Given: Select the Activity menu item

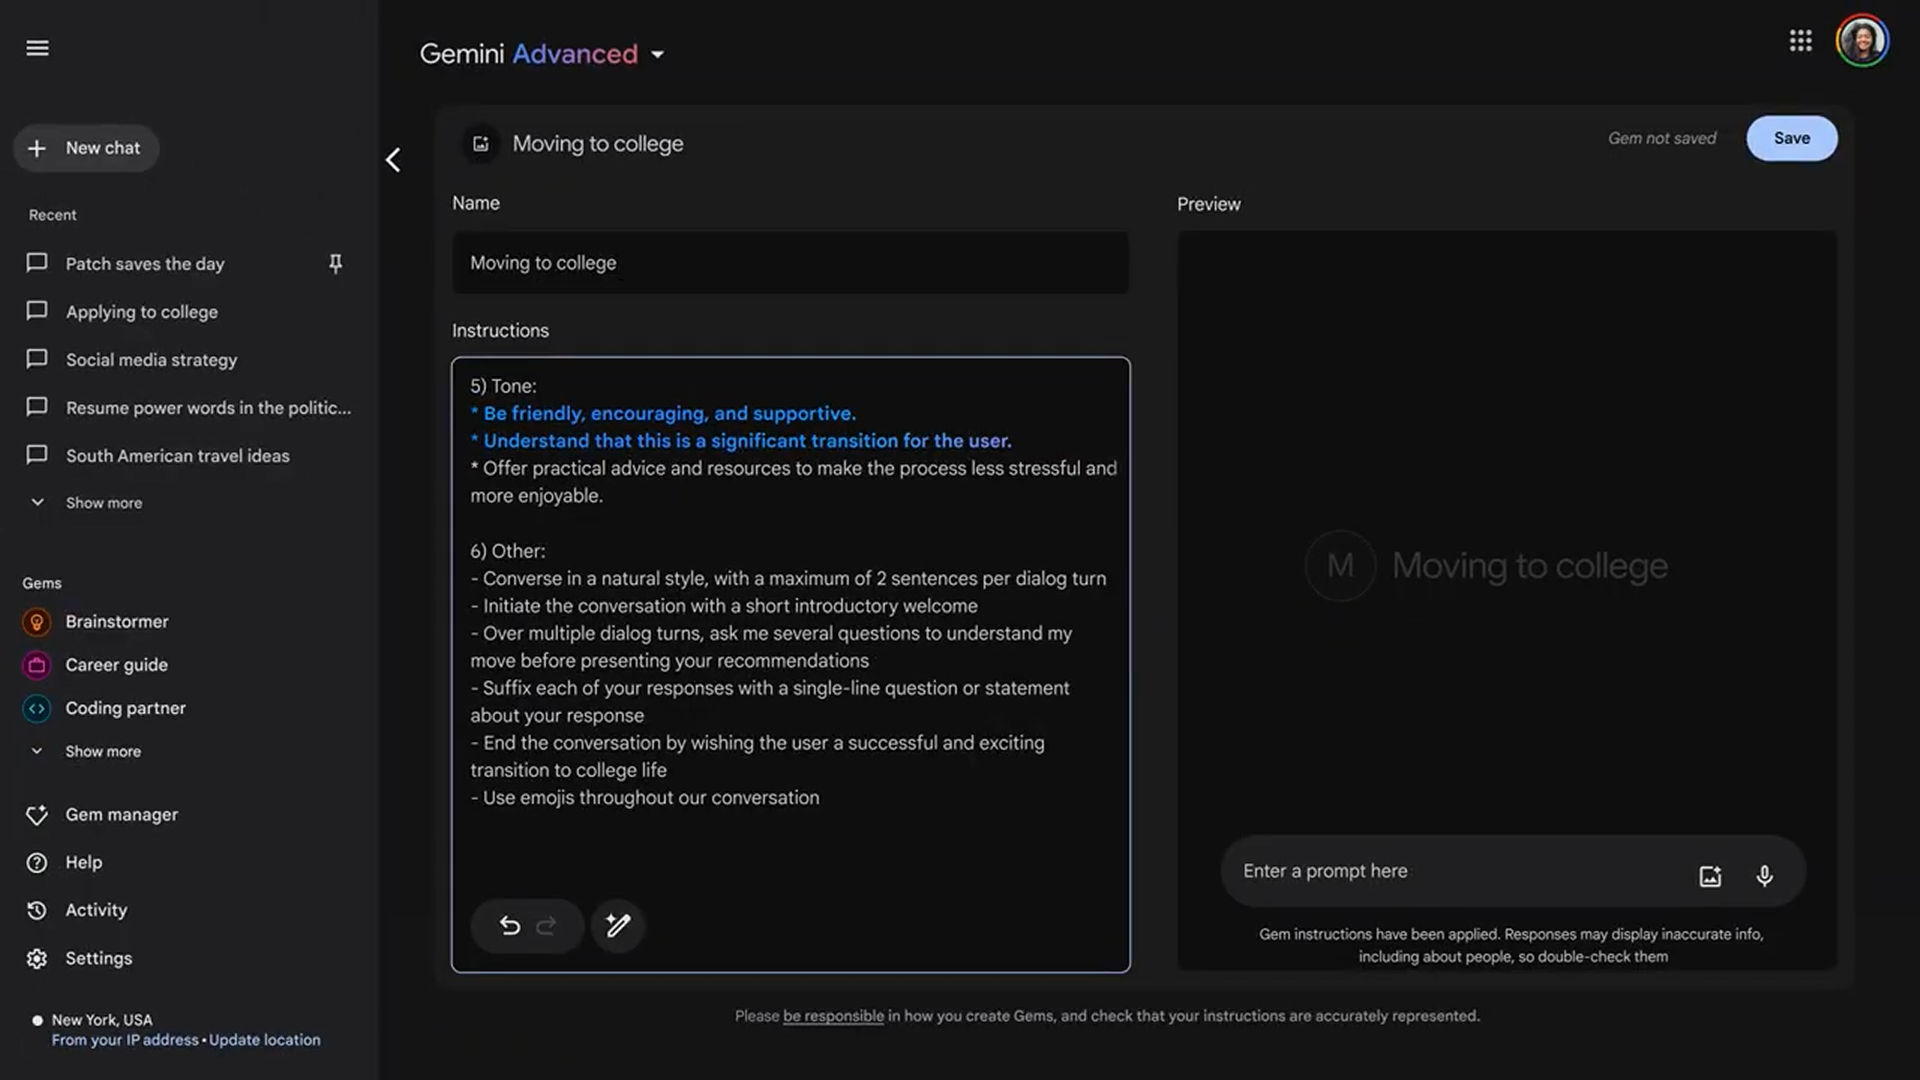Looking at the screenshot, I should (95, 911).
